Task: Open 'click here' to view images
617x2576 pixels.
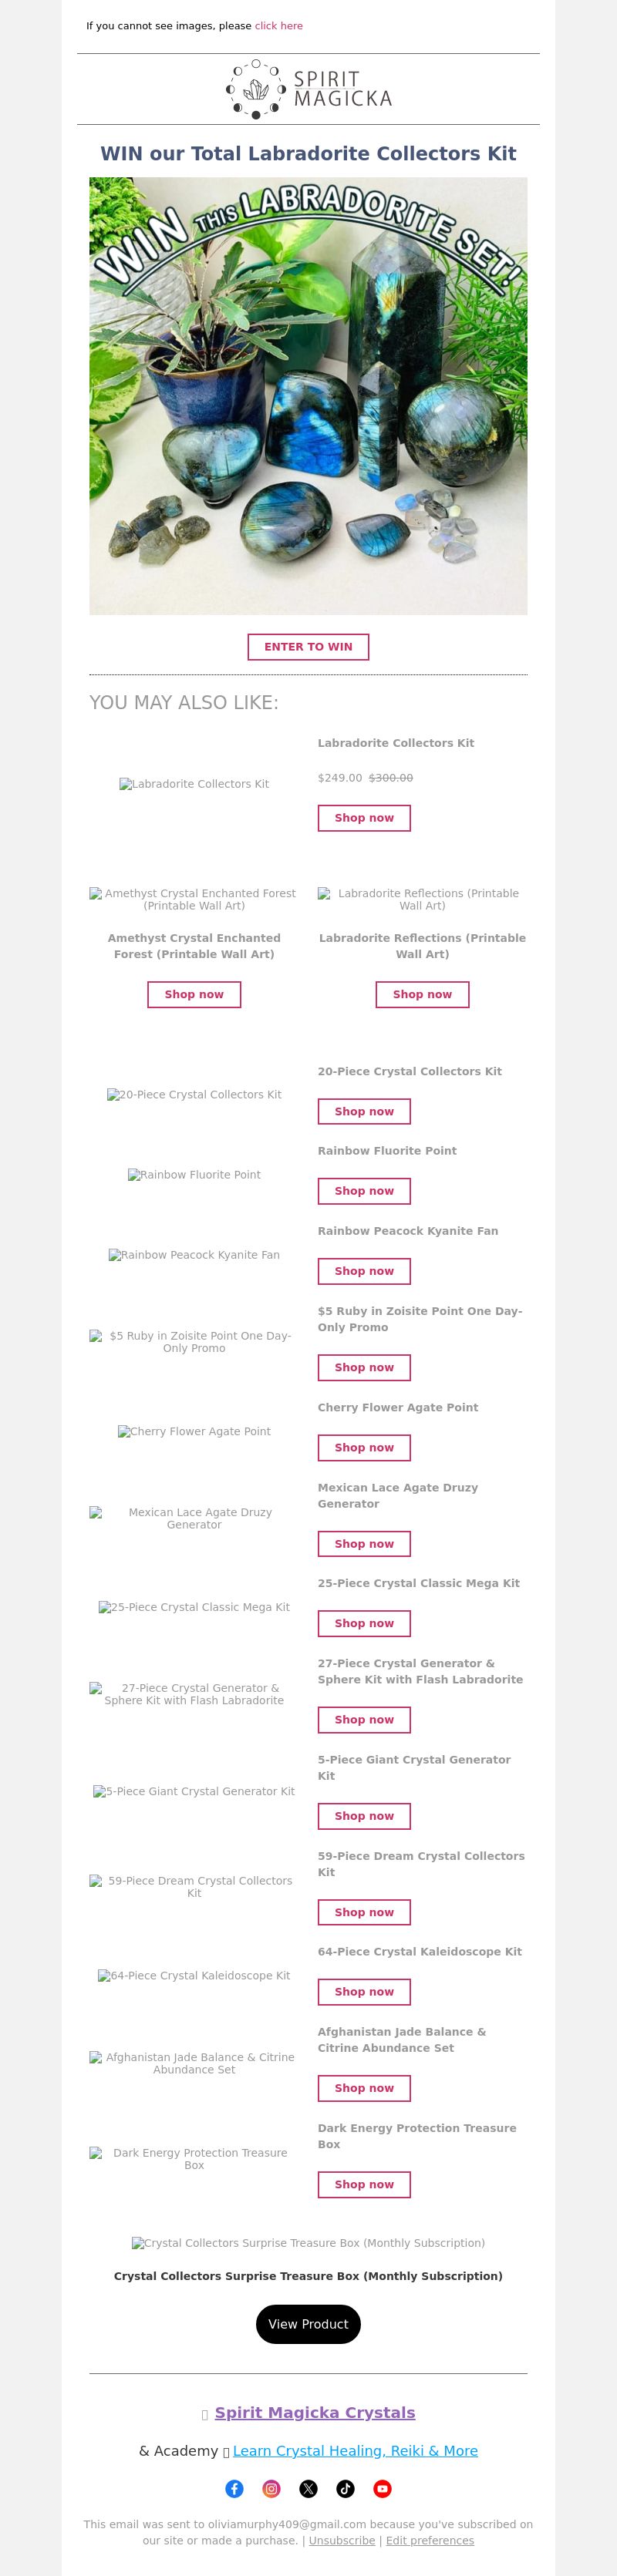Action: (279, 26)
